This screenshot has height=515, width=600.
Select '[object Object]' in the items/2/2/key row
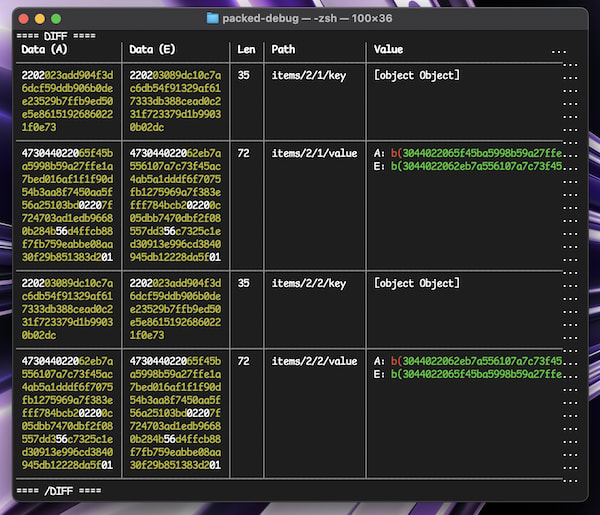pyautogui.click(x=417, y=284)
